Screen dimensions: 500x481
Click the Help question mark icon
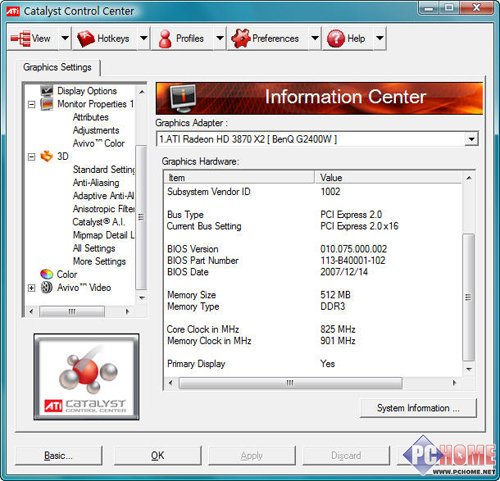(336, 38)
